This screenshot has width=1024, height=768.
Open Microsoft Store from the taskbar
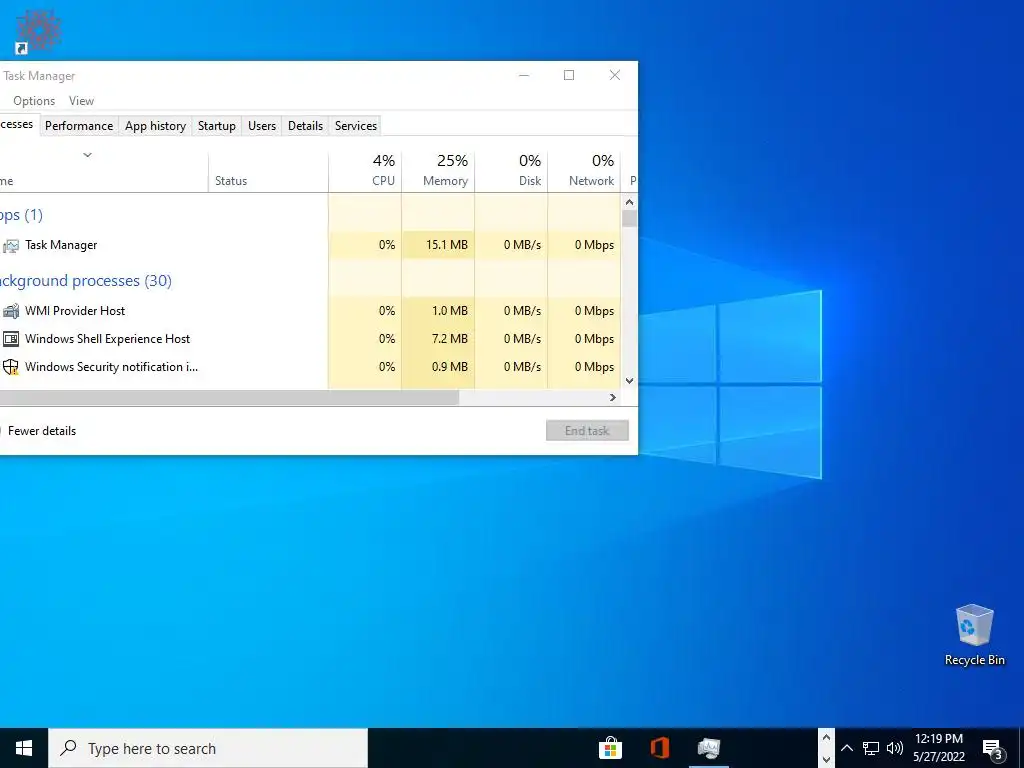tap(611, 748)
